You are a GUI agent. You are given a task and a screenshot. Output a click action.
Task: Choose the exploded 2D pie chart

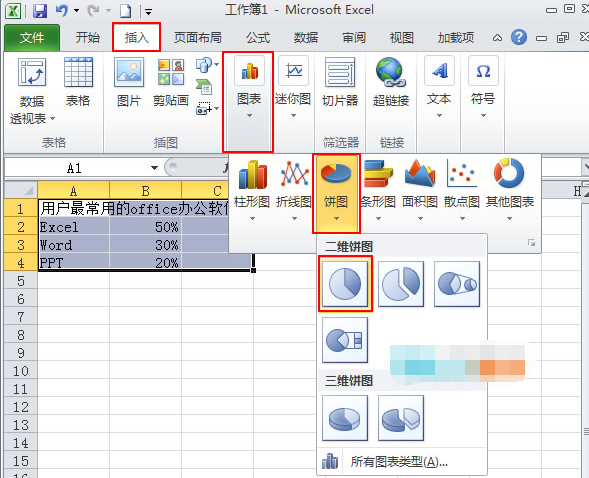401,284
